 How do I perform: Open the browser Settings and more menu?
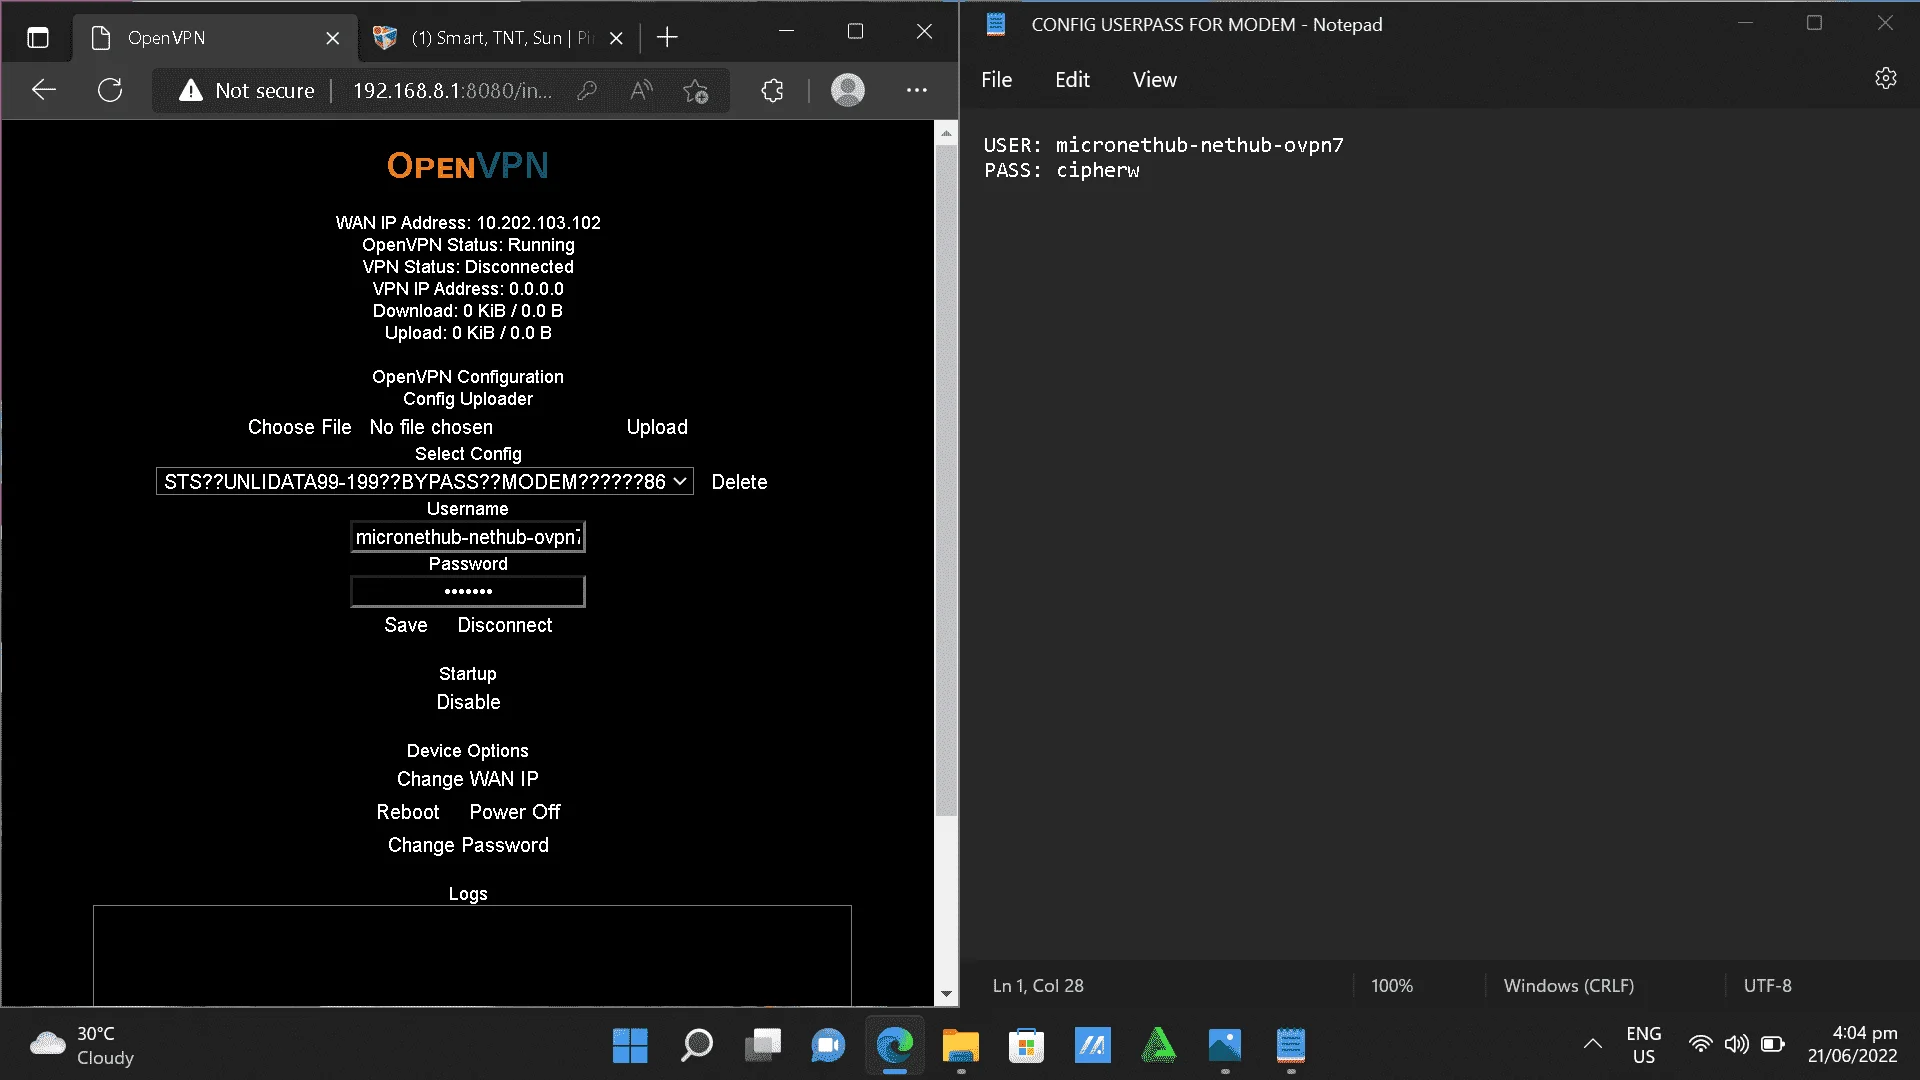coord(917,91)
